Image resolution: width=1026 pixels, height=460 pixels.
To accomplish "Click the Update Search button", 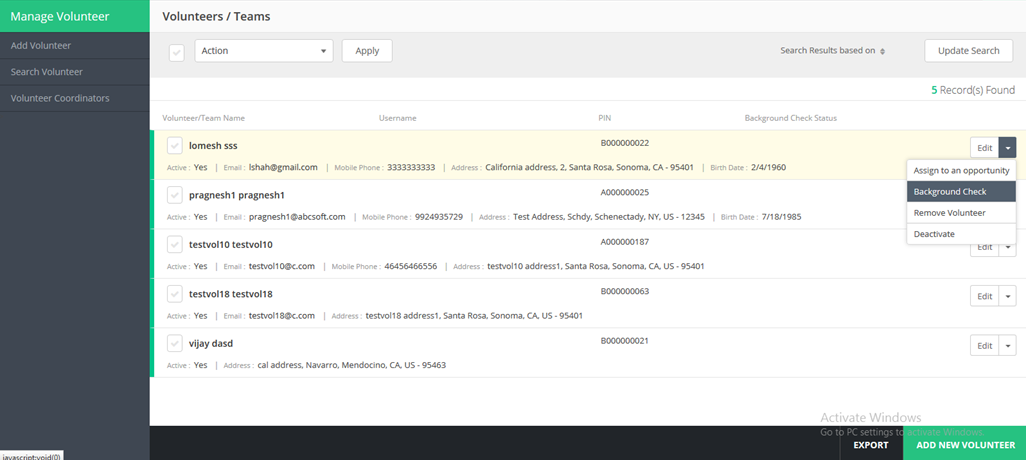I will click(968, 50).
